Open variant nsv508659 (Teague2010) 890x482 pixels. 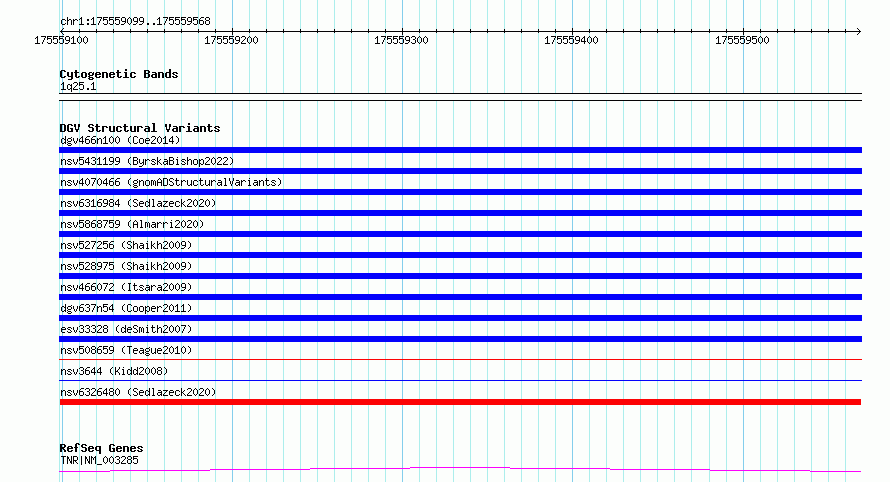126,350
